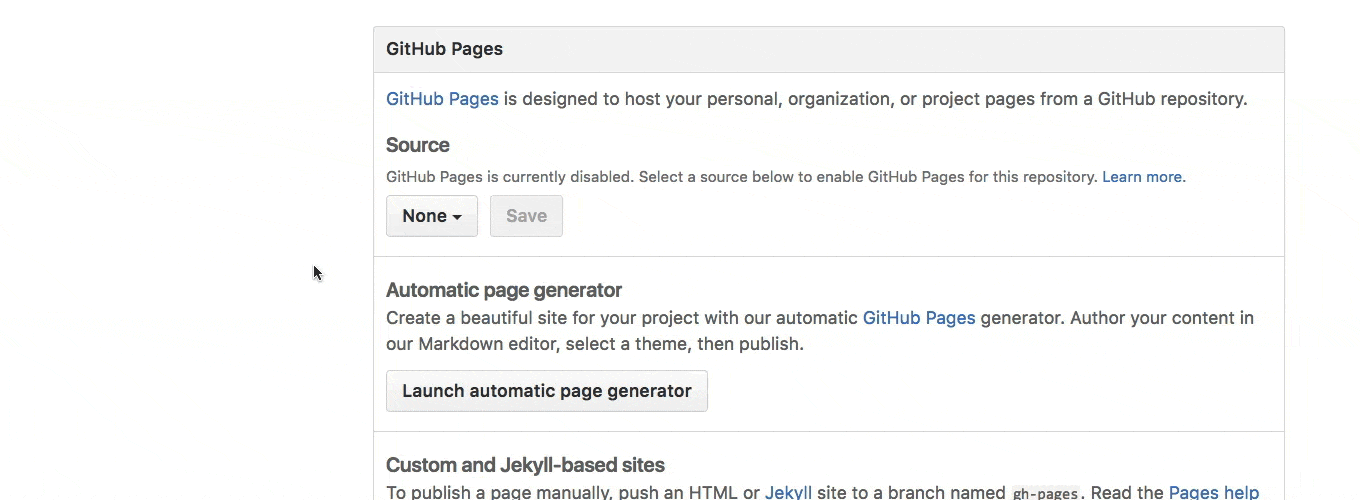Select the Automatic page generator heading

tap(503, 290)
